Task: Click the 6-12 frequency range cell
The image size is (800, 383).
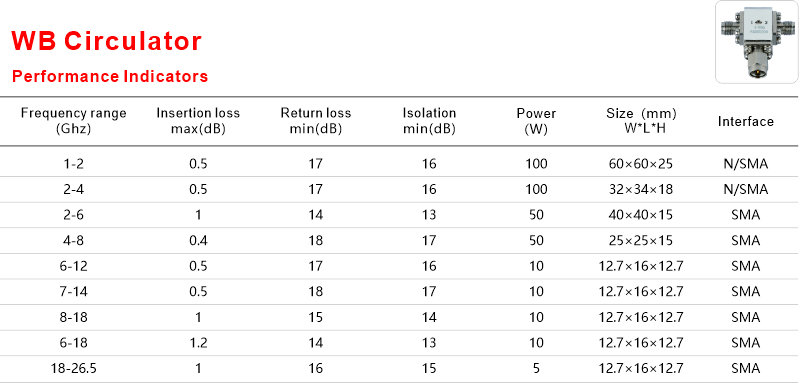Action: pos(73,266)
